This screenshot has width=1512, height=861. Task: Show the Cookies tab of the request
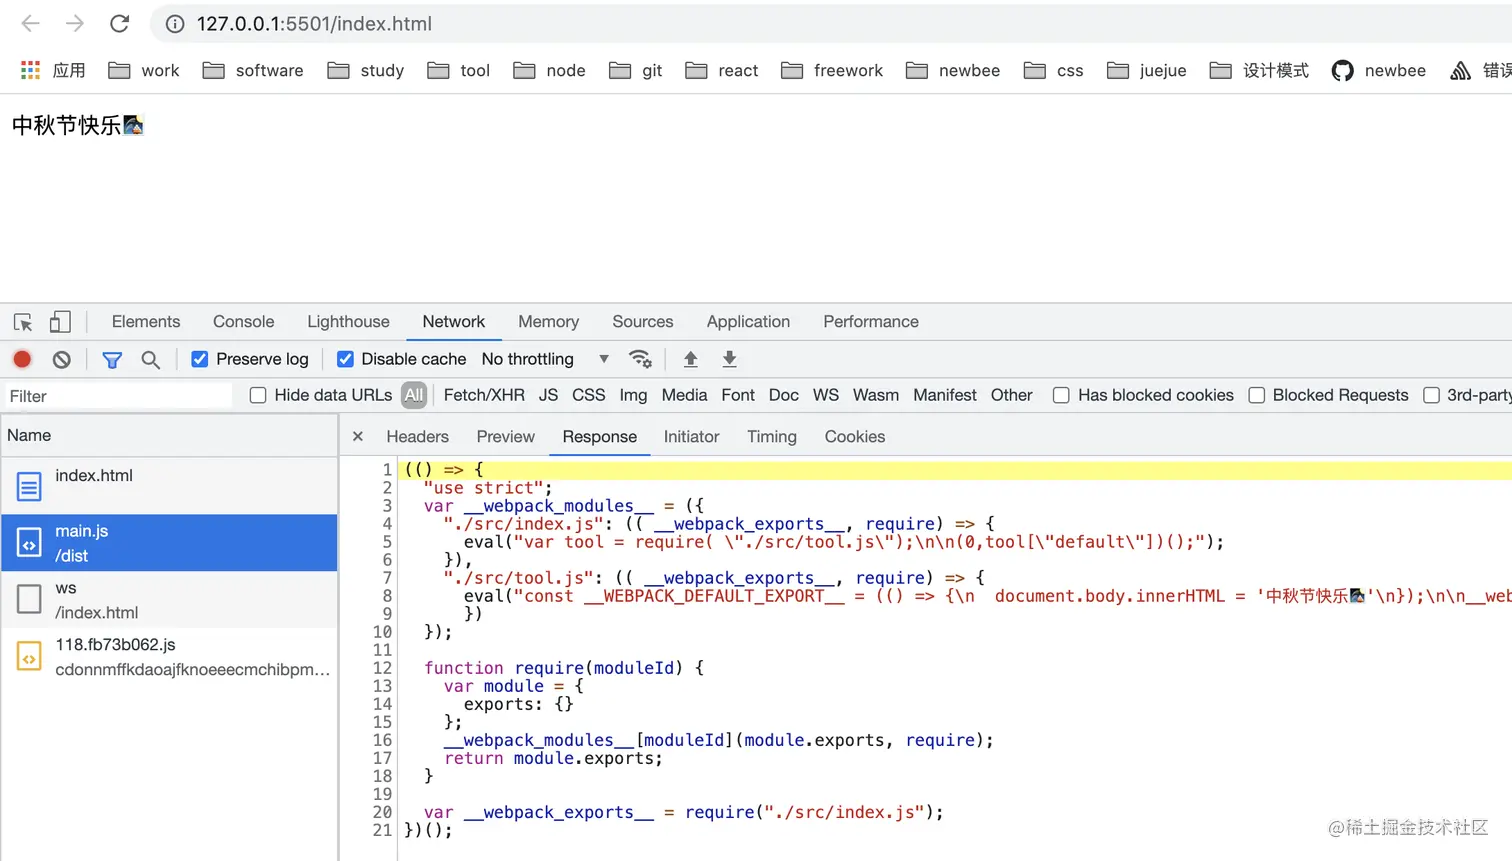(x=855, y=437)
